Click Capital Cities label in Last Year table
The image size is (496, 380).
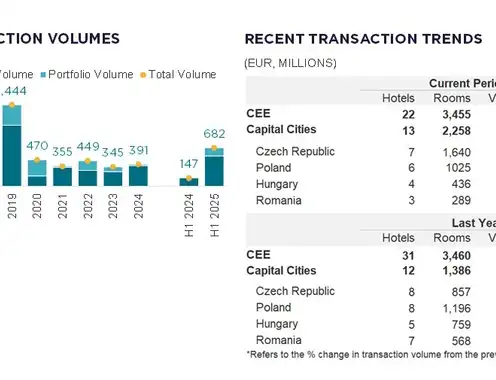point(281,271)
